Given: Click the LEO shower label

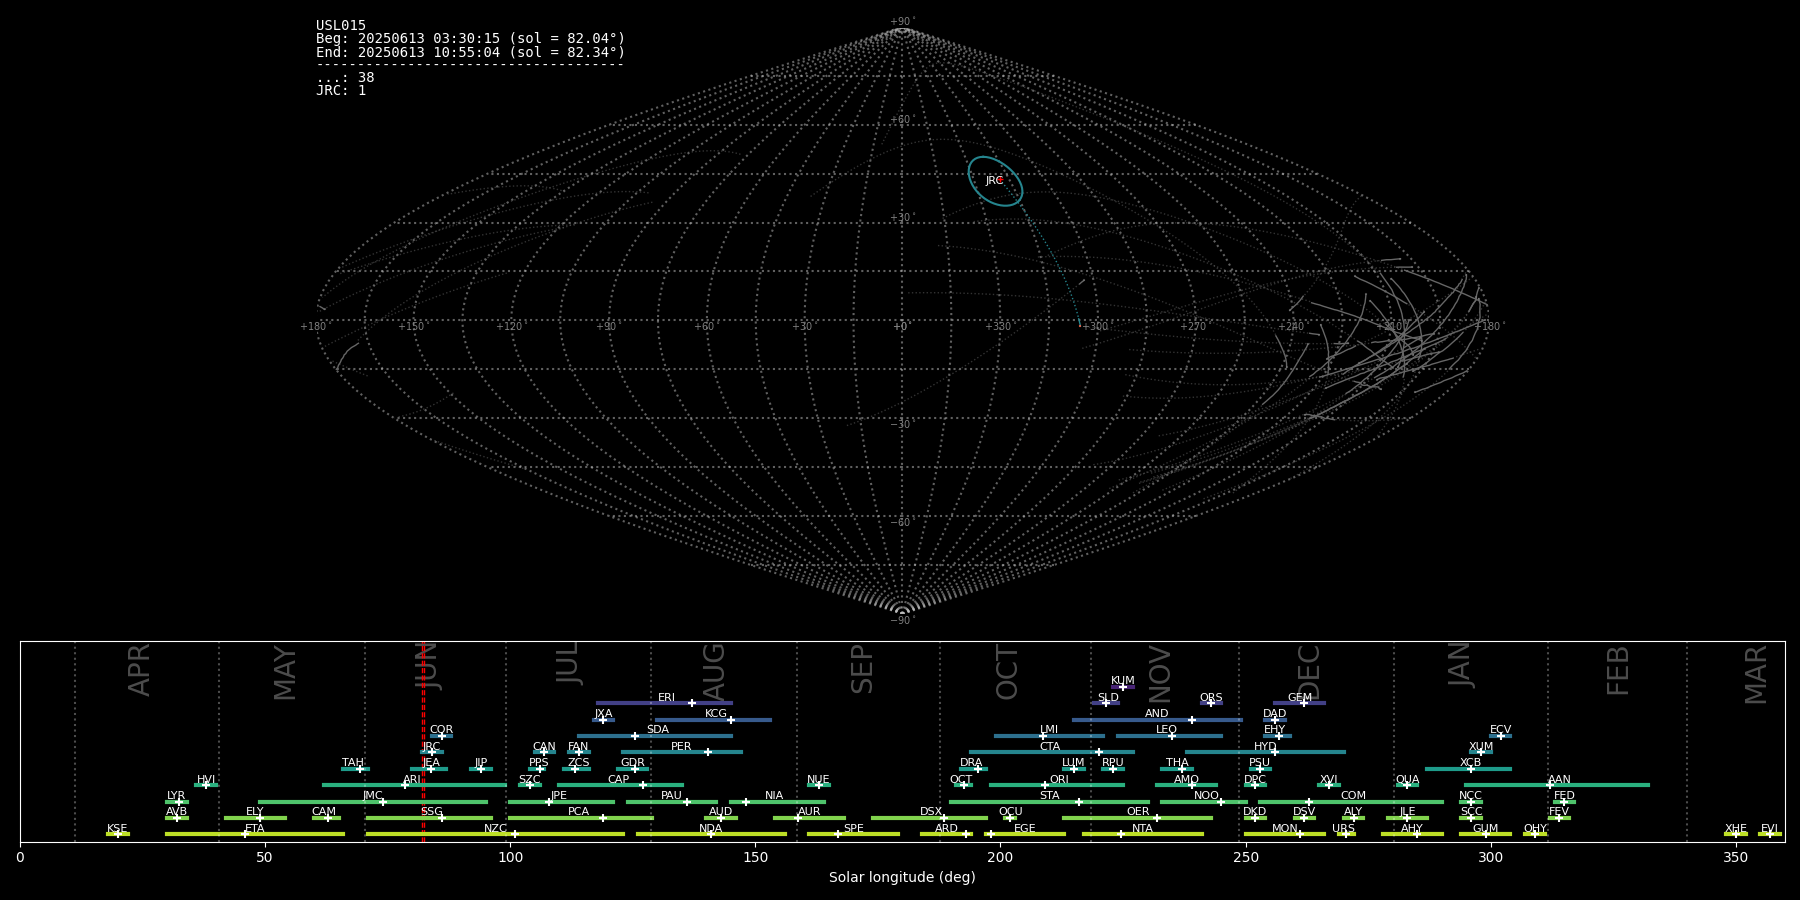Looking at the screenshot, I should pyautogui.click(x=1166, y=729).
